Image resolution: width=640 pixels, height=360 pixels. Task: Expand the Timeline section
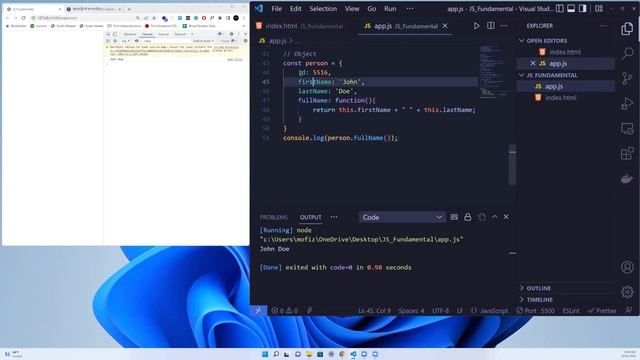pos(566,300)
